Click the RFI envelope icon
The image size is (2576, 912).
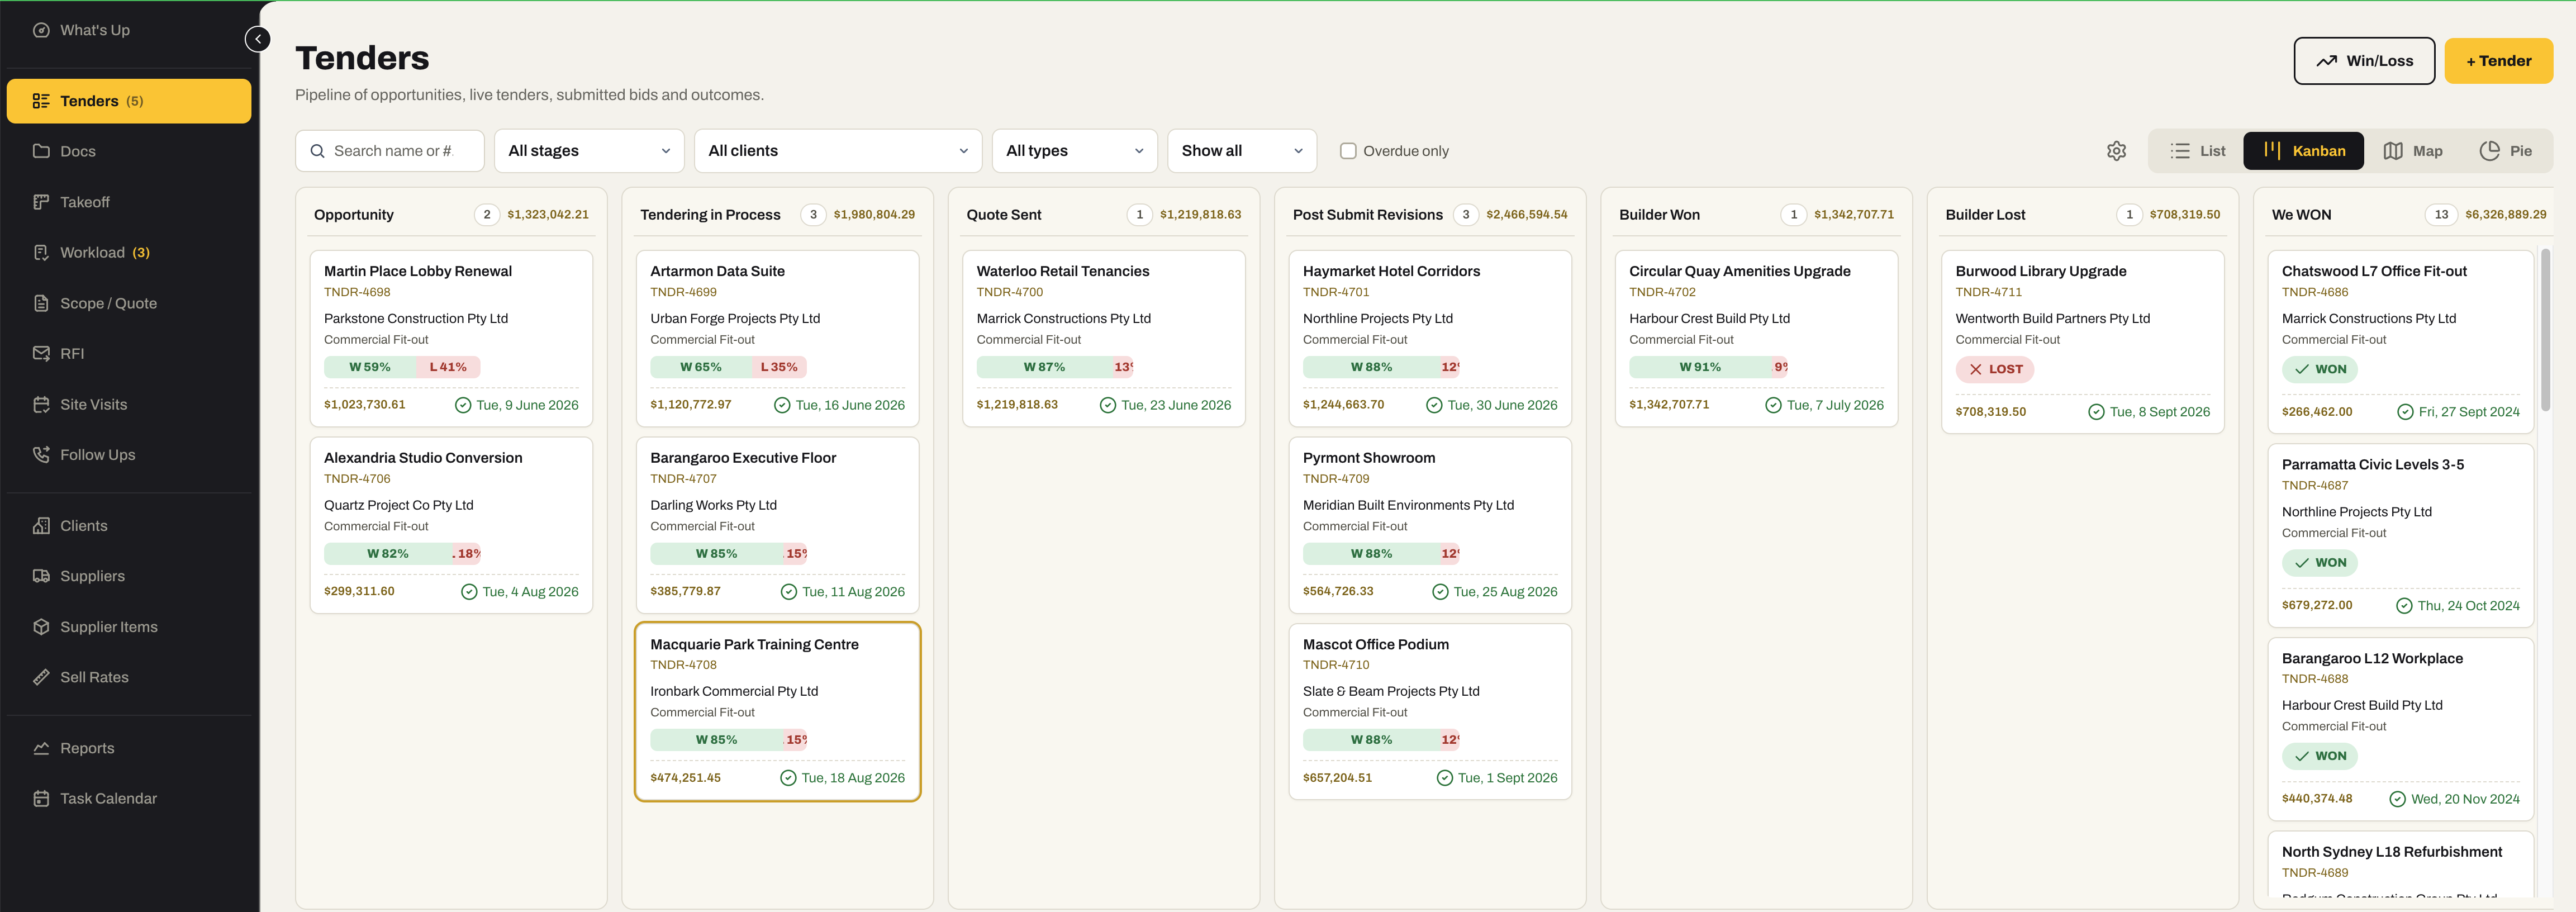coord(41,353)
